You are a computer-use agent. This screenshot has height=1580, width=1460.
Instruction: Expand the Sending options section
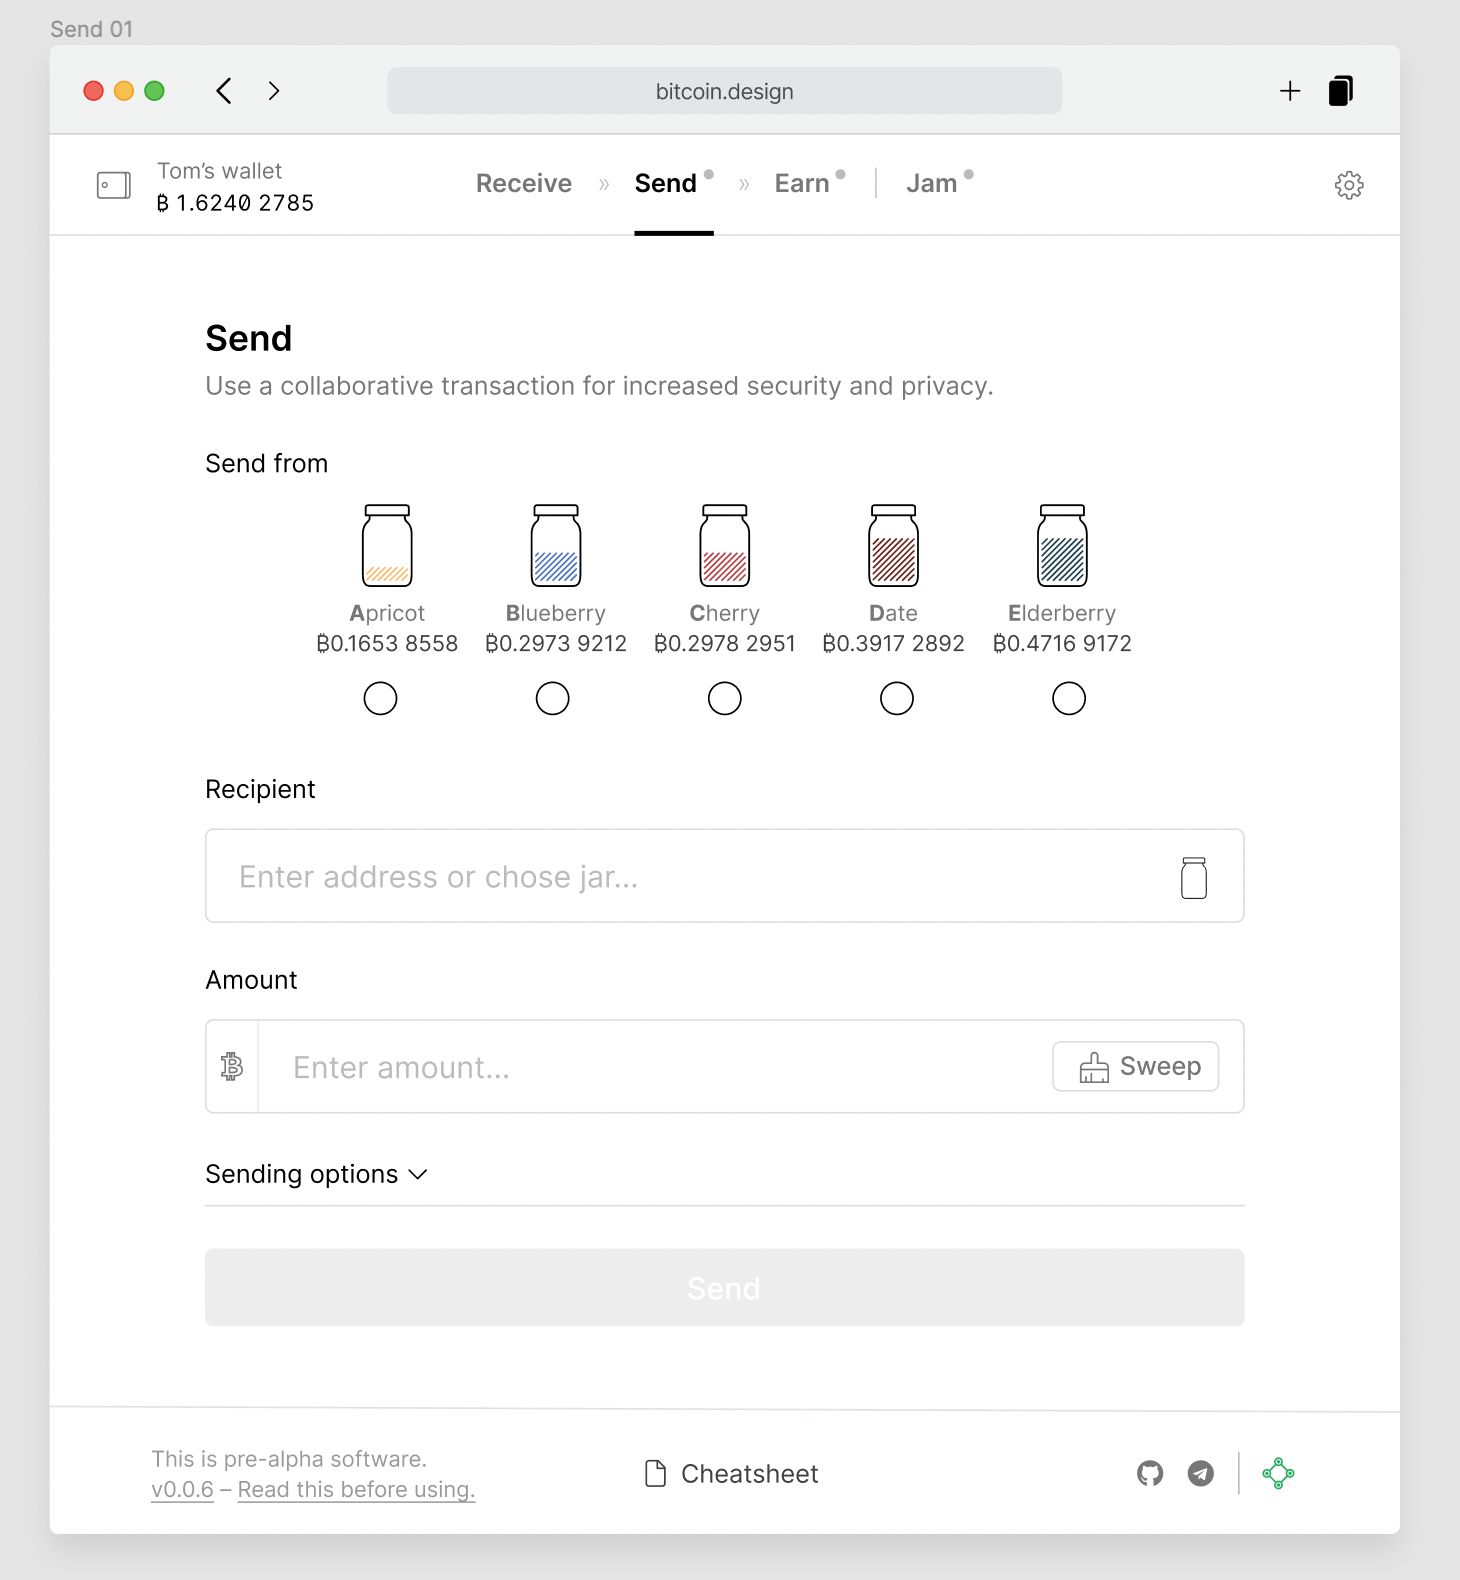316,1174
